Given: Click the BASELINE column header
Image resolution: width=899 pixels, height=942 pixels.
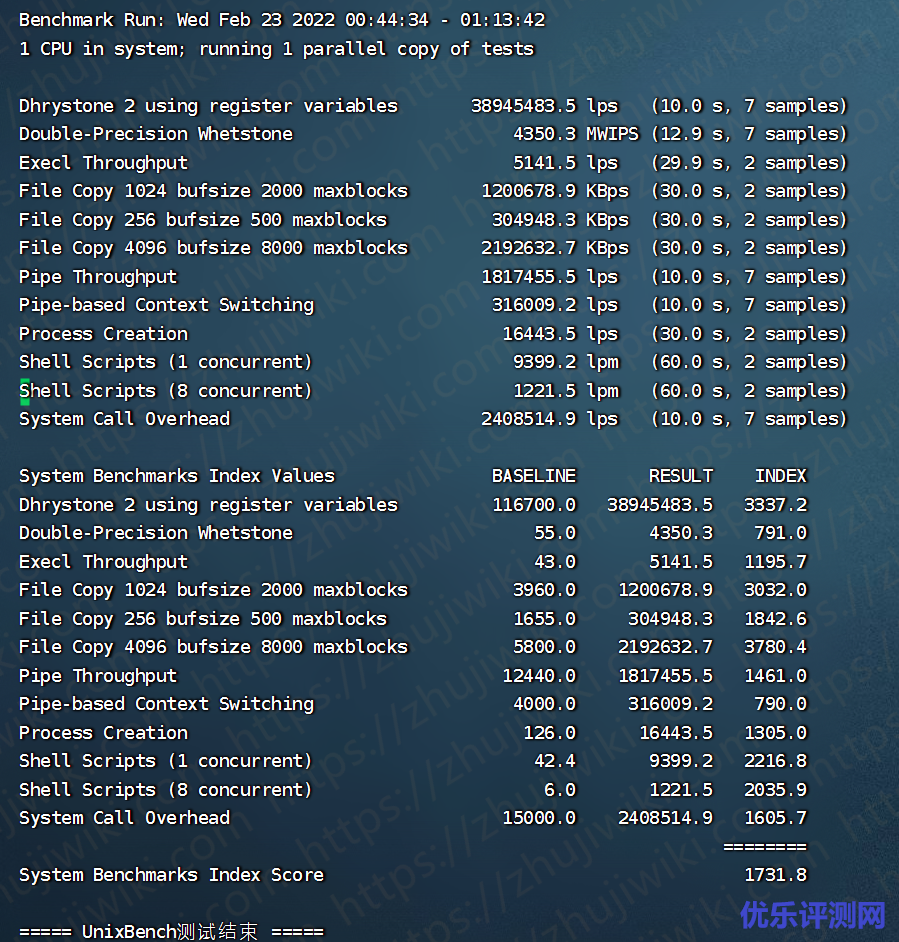Looking at the screenshot, I should (534, 476).
